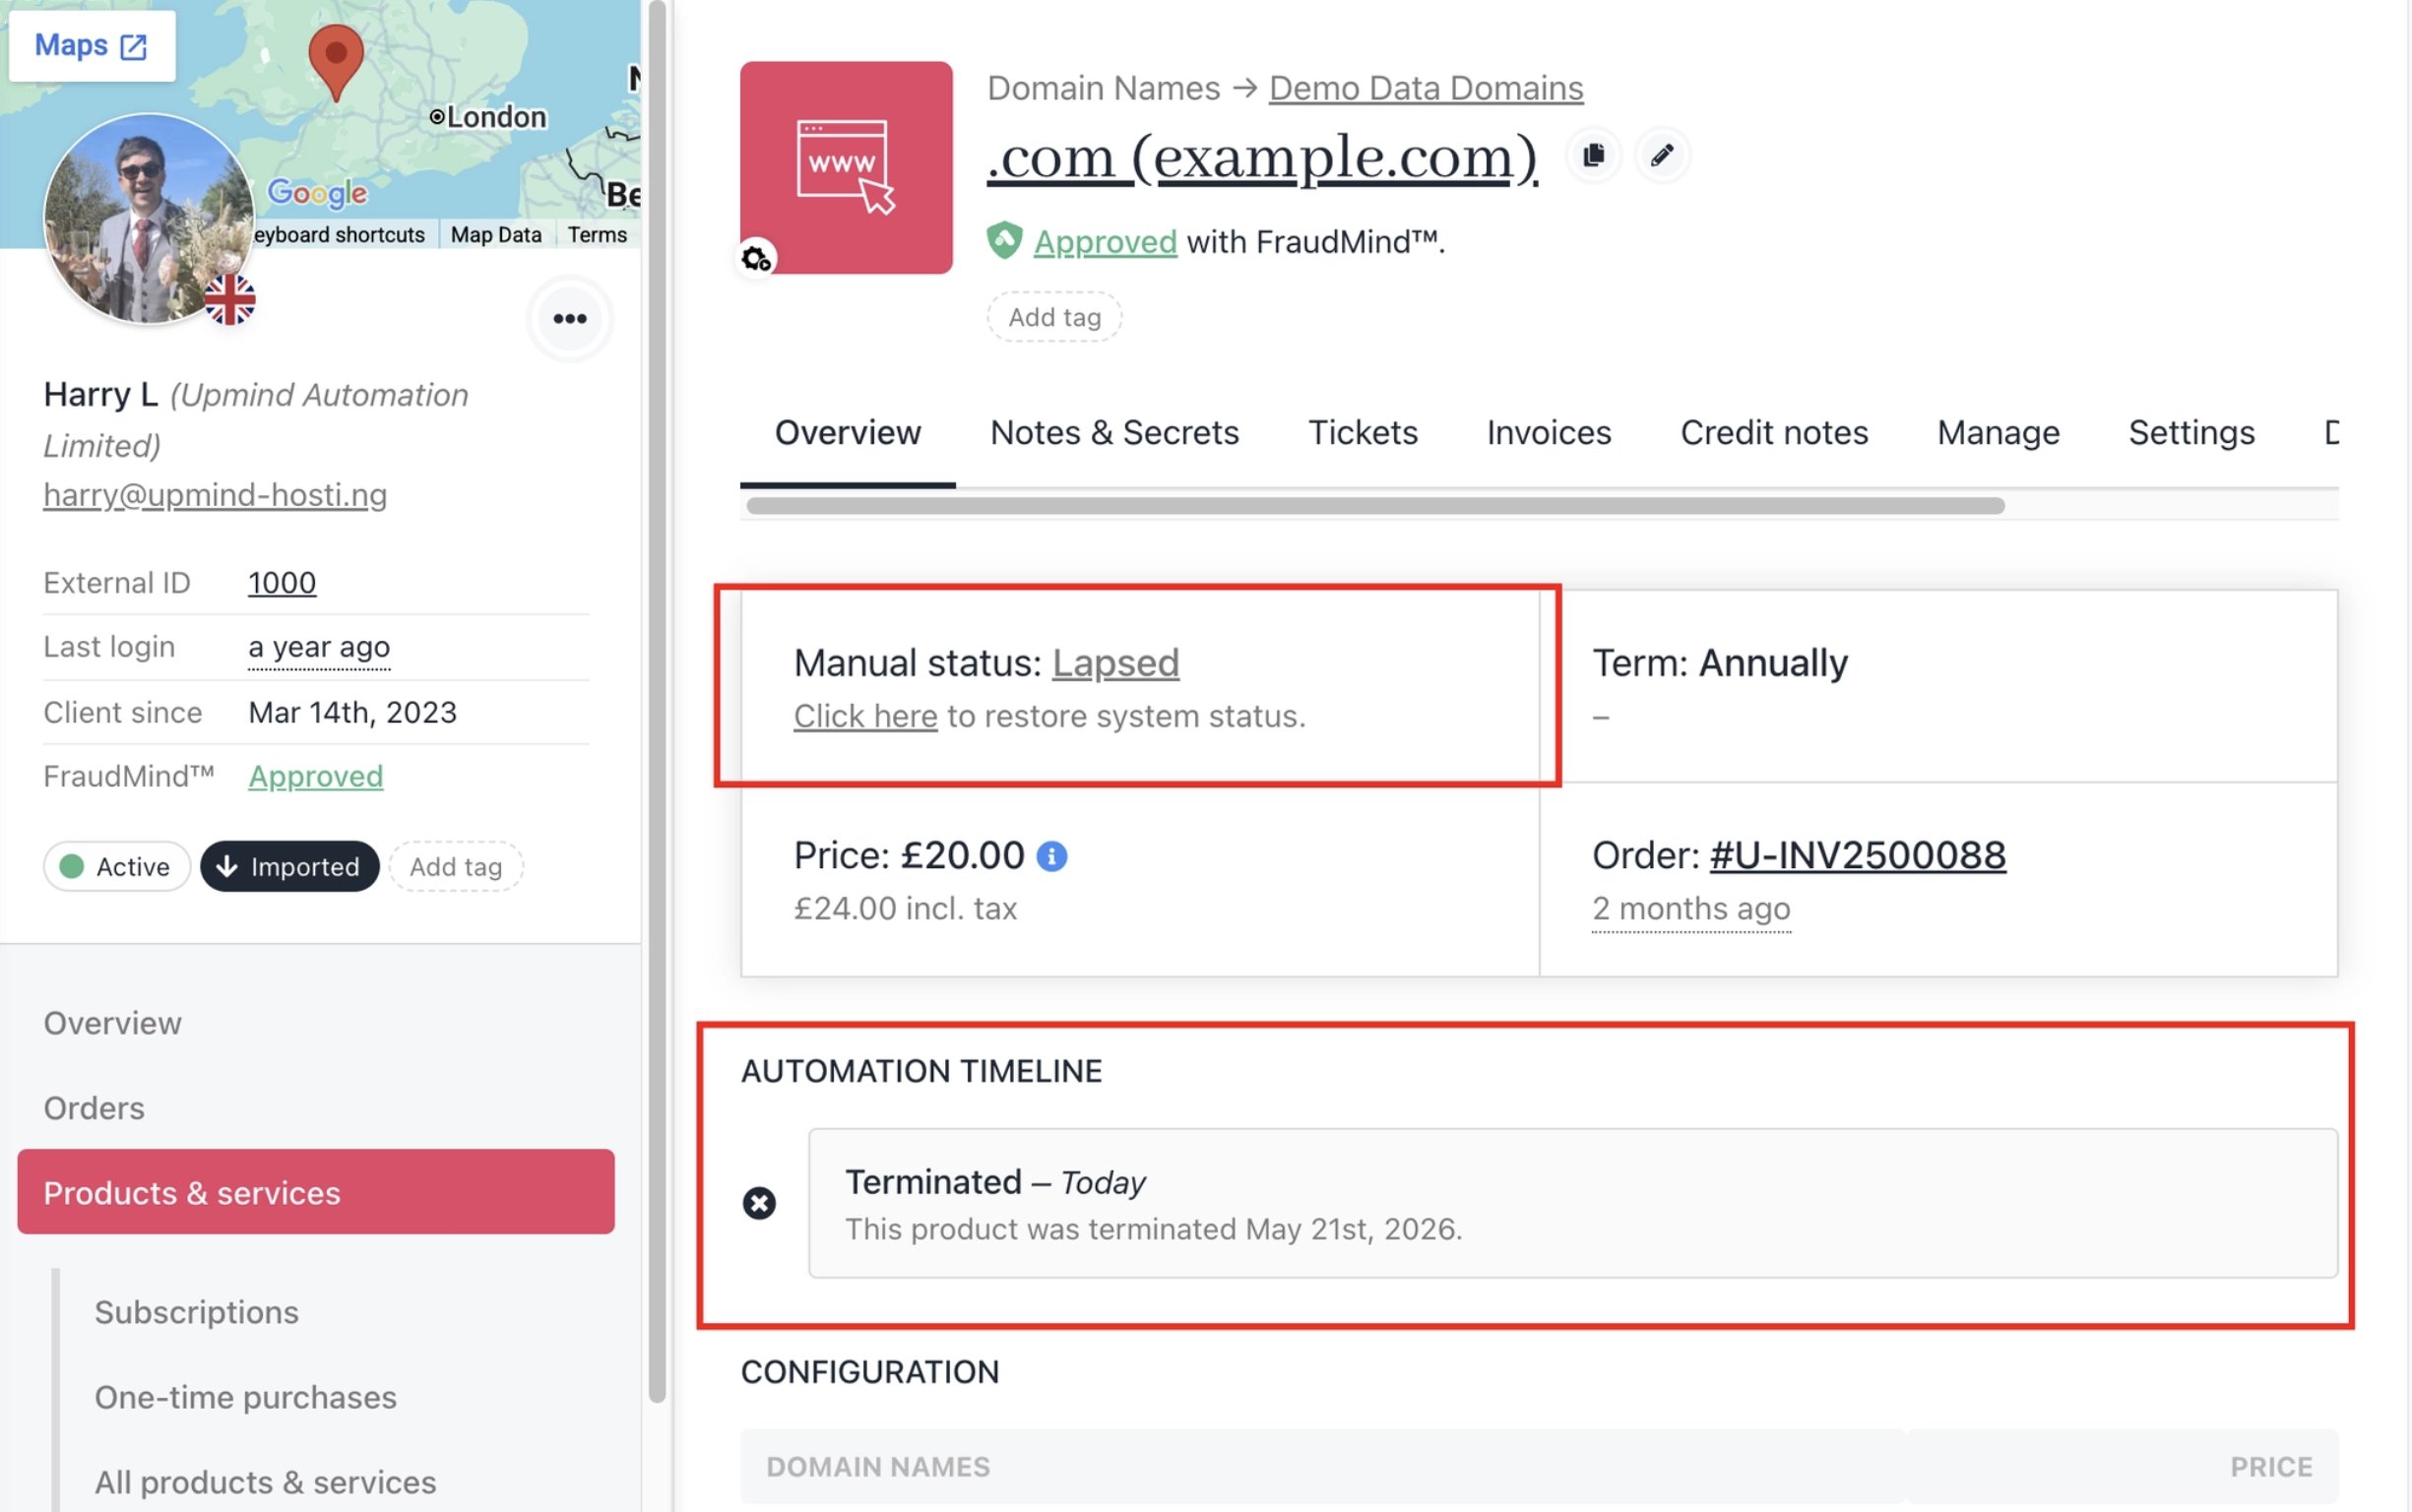
Task: Open order #U-INV2500088 link
Action: point(1857,856)
